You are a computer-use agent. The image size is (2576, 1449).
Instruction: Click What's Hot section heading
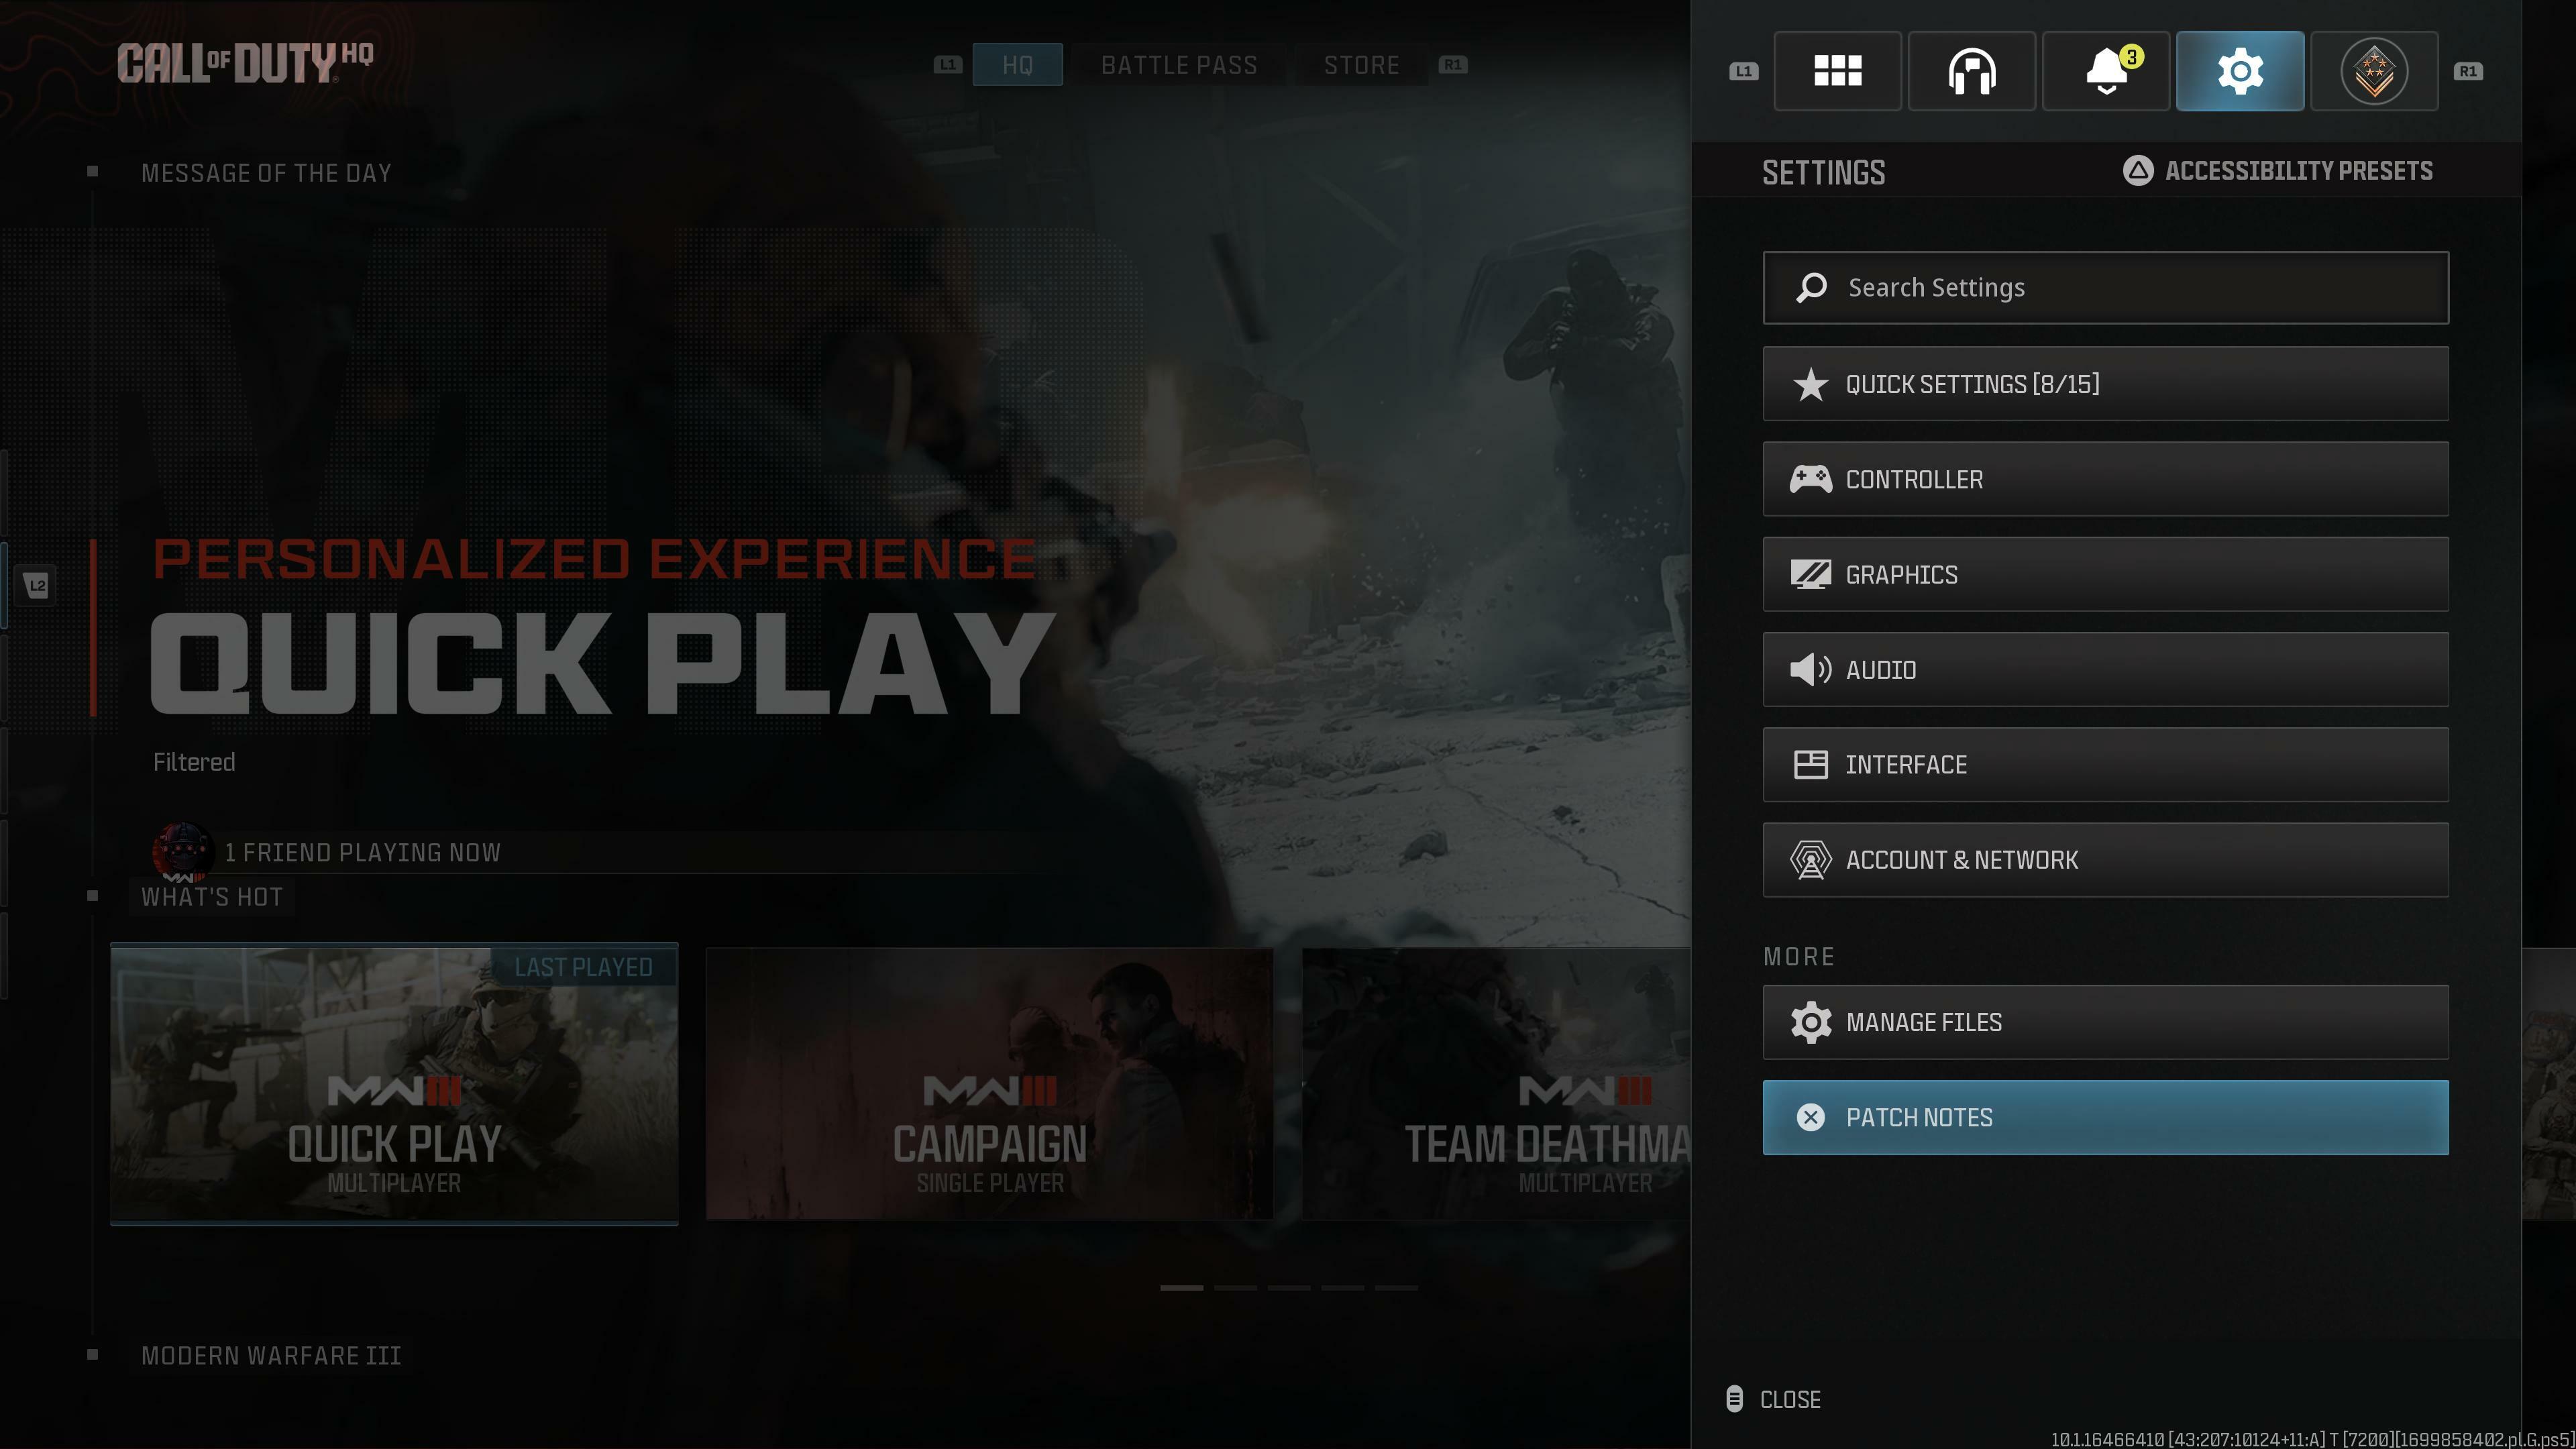[x=212, y=897]
